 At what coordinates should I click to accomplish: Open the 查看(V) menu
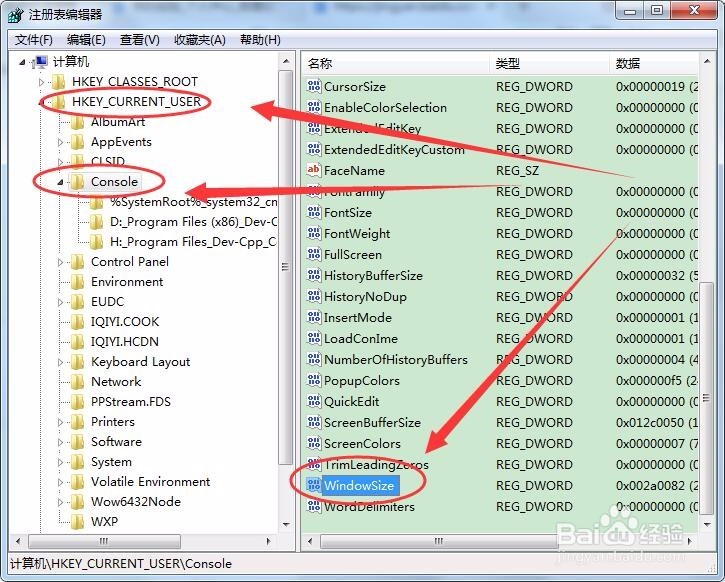[x=140, y=40]
